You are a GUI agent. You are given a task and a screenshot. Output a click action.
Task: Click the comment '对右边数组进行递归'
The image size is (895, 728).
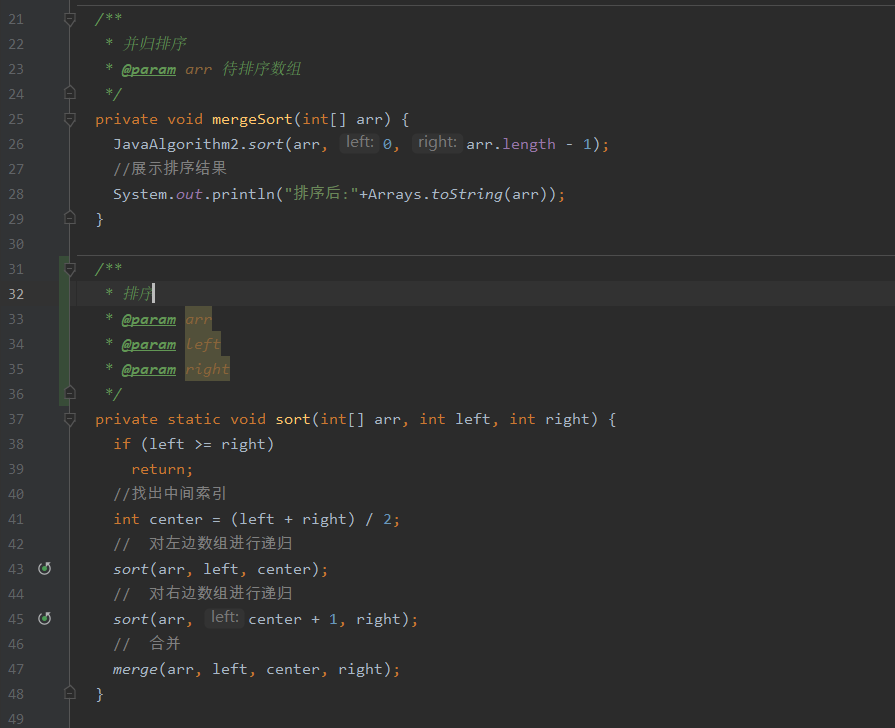tap(221, 593)
